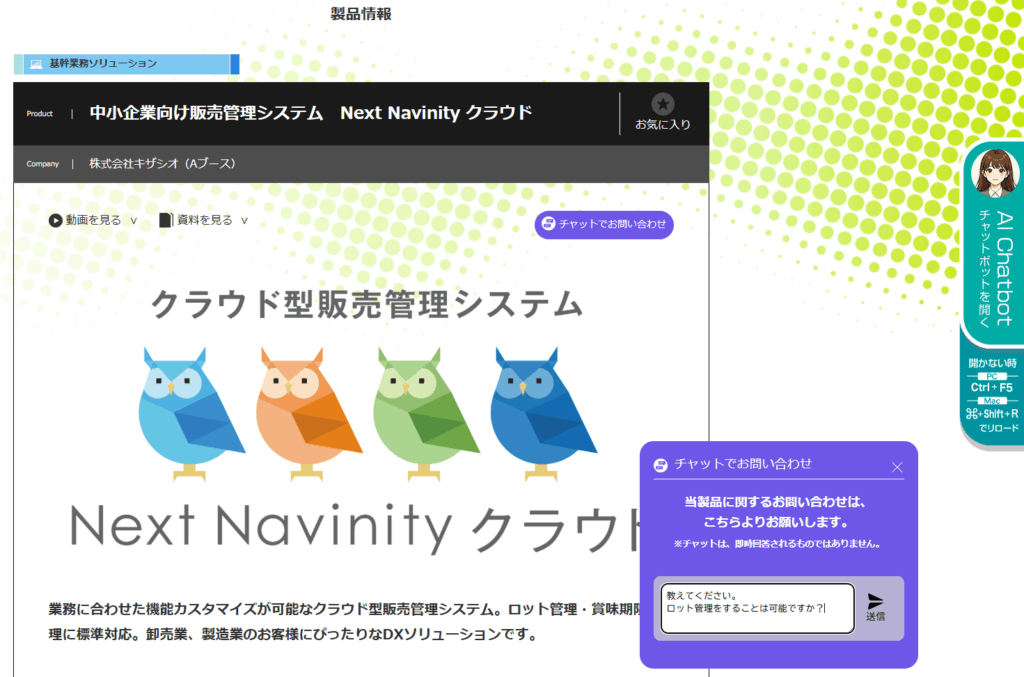
Task: Close the chat inquiry popup
Action: 897,467
